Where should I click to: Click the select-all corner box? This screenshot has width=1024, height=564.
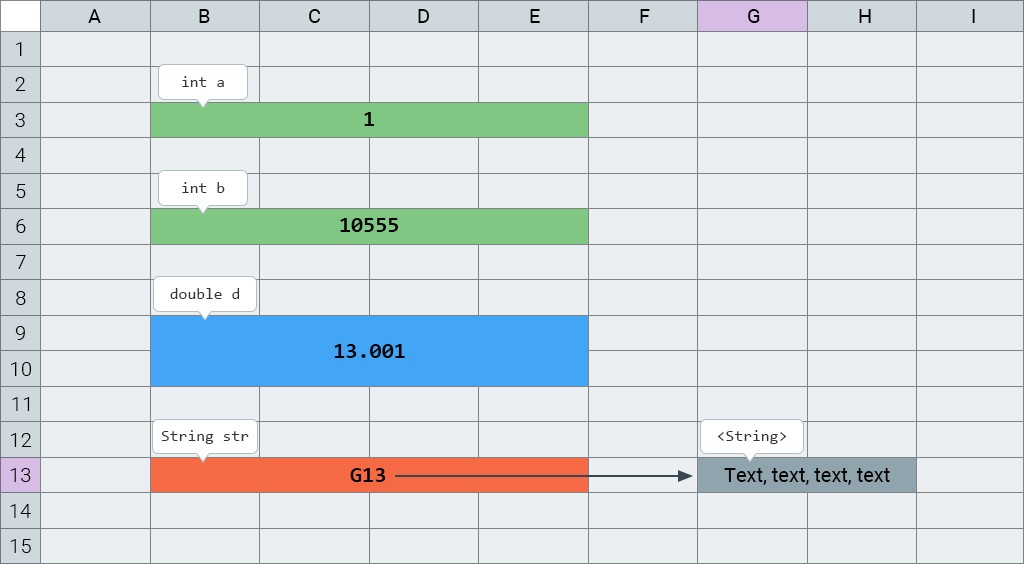[20, 16]
